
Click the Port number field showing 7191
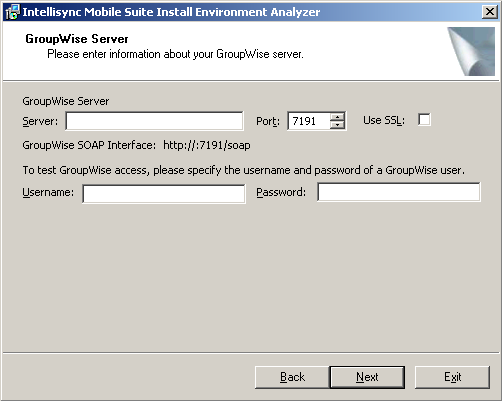(x=309, y=121)
